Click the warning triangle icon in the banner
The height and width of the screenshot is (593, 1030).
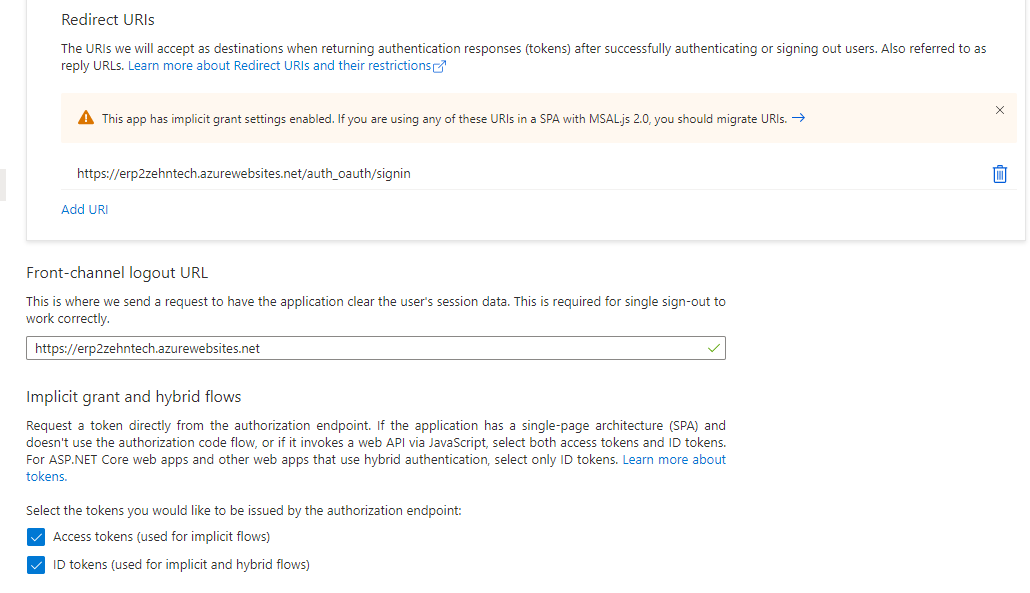[85, 117]
